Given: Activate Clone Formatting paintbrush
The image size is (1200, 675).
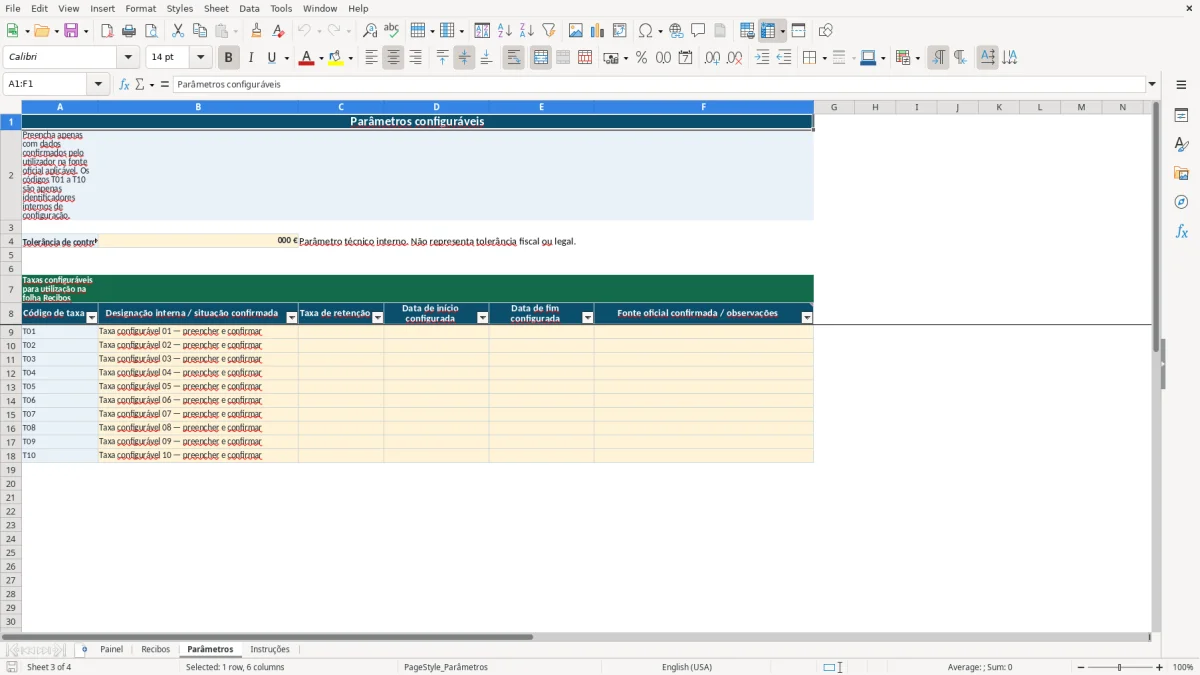Looking at the screenshot, I should click(256, 31).
